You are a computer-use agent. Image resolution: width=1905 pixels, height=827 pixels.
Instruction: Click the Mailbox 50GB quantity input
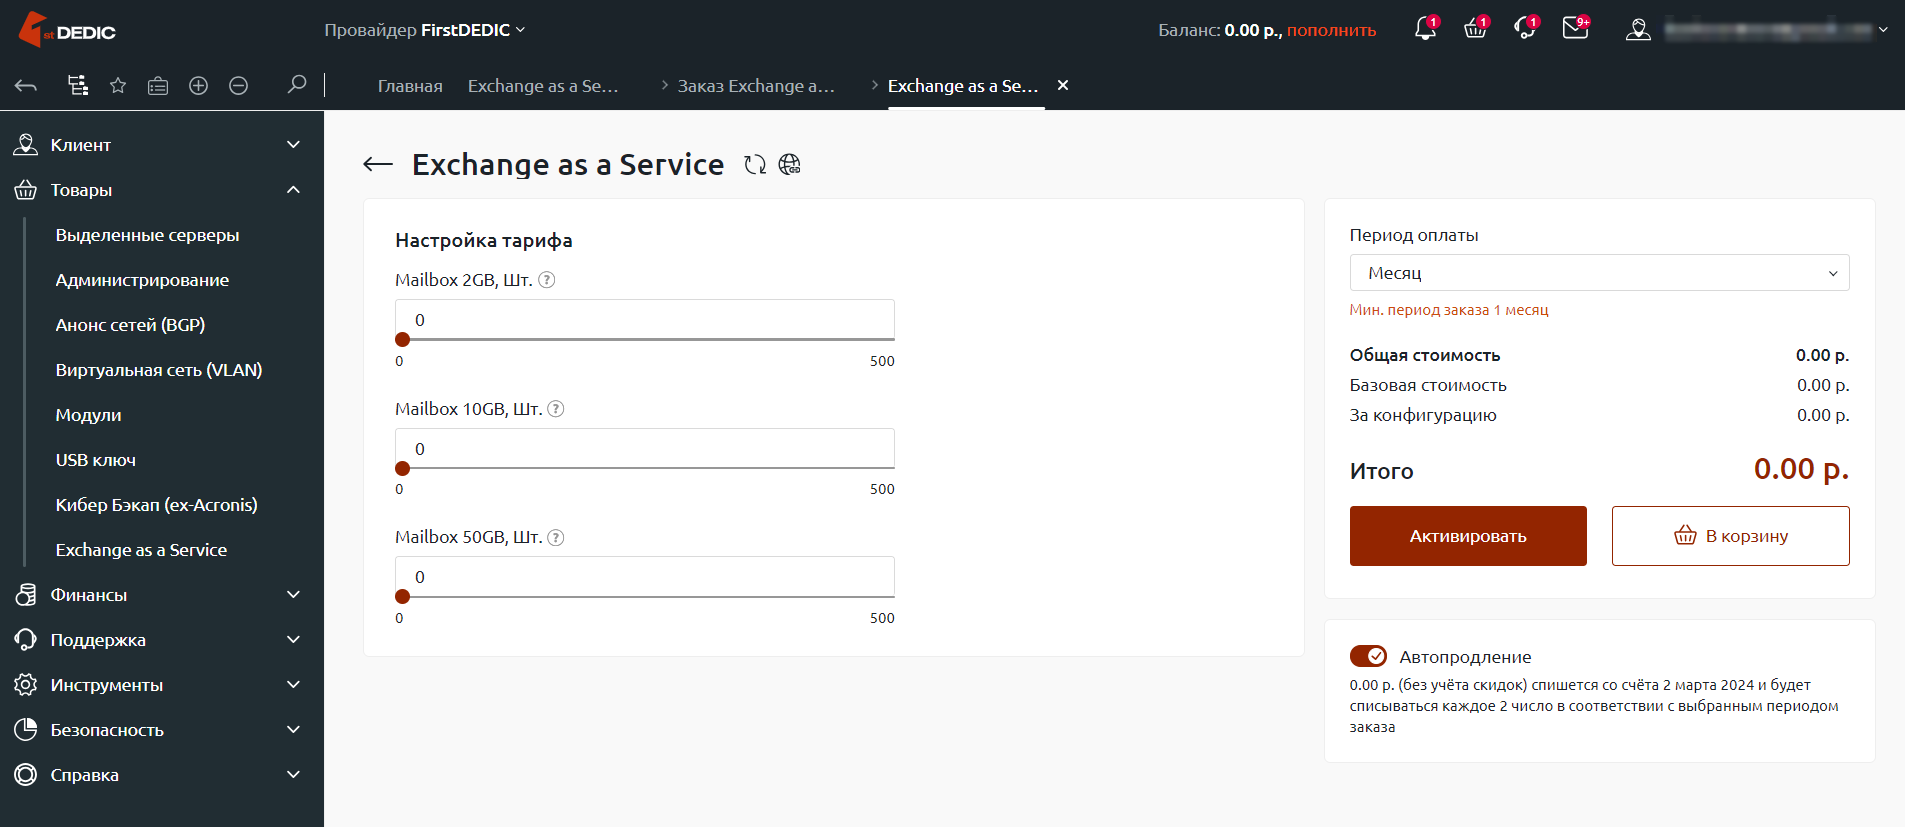click(645, 577)
